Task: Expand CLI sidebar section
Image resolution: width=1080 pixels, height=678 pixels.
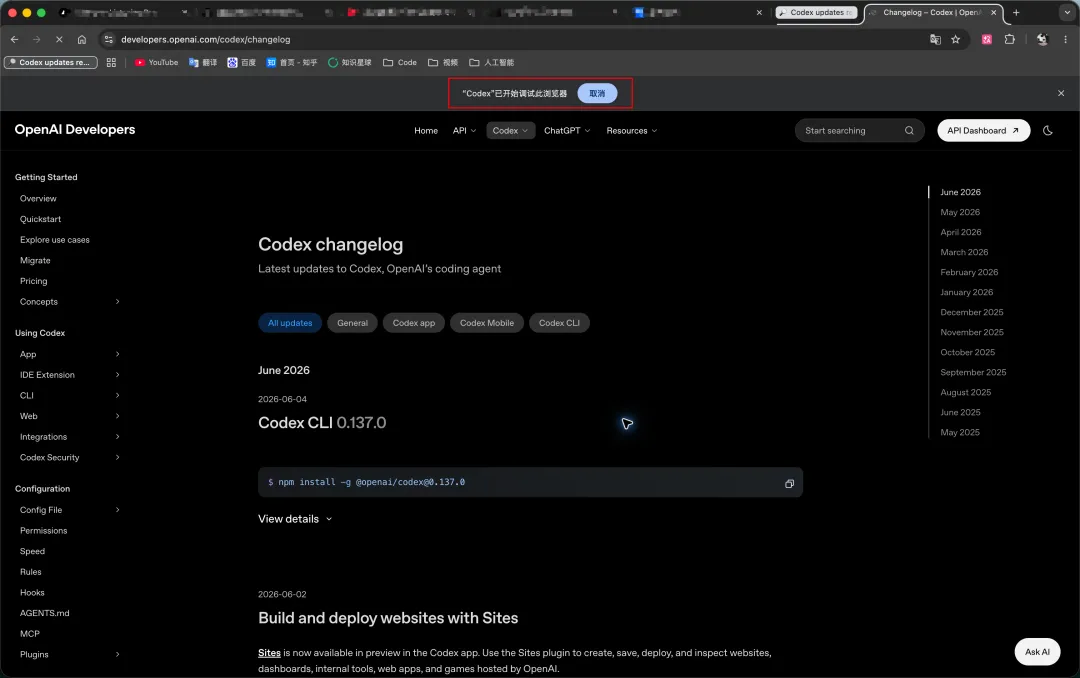Action: (x=117, y=396)
